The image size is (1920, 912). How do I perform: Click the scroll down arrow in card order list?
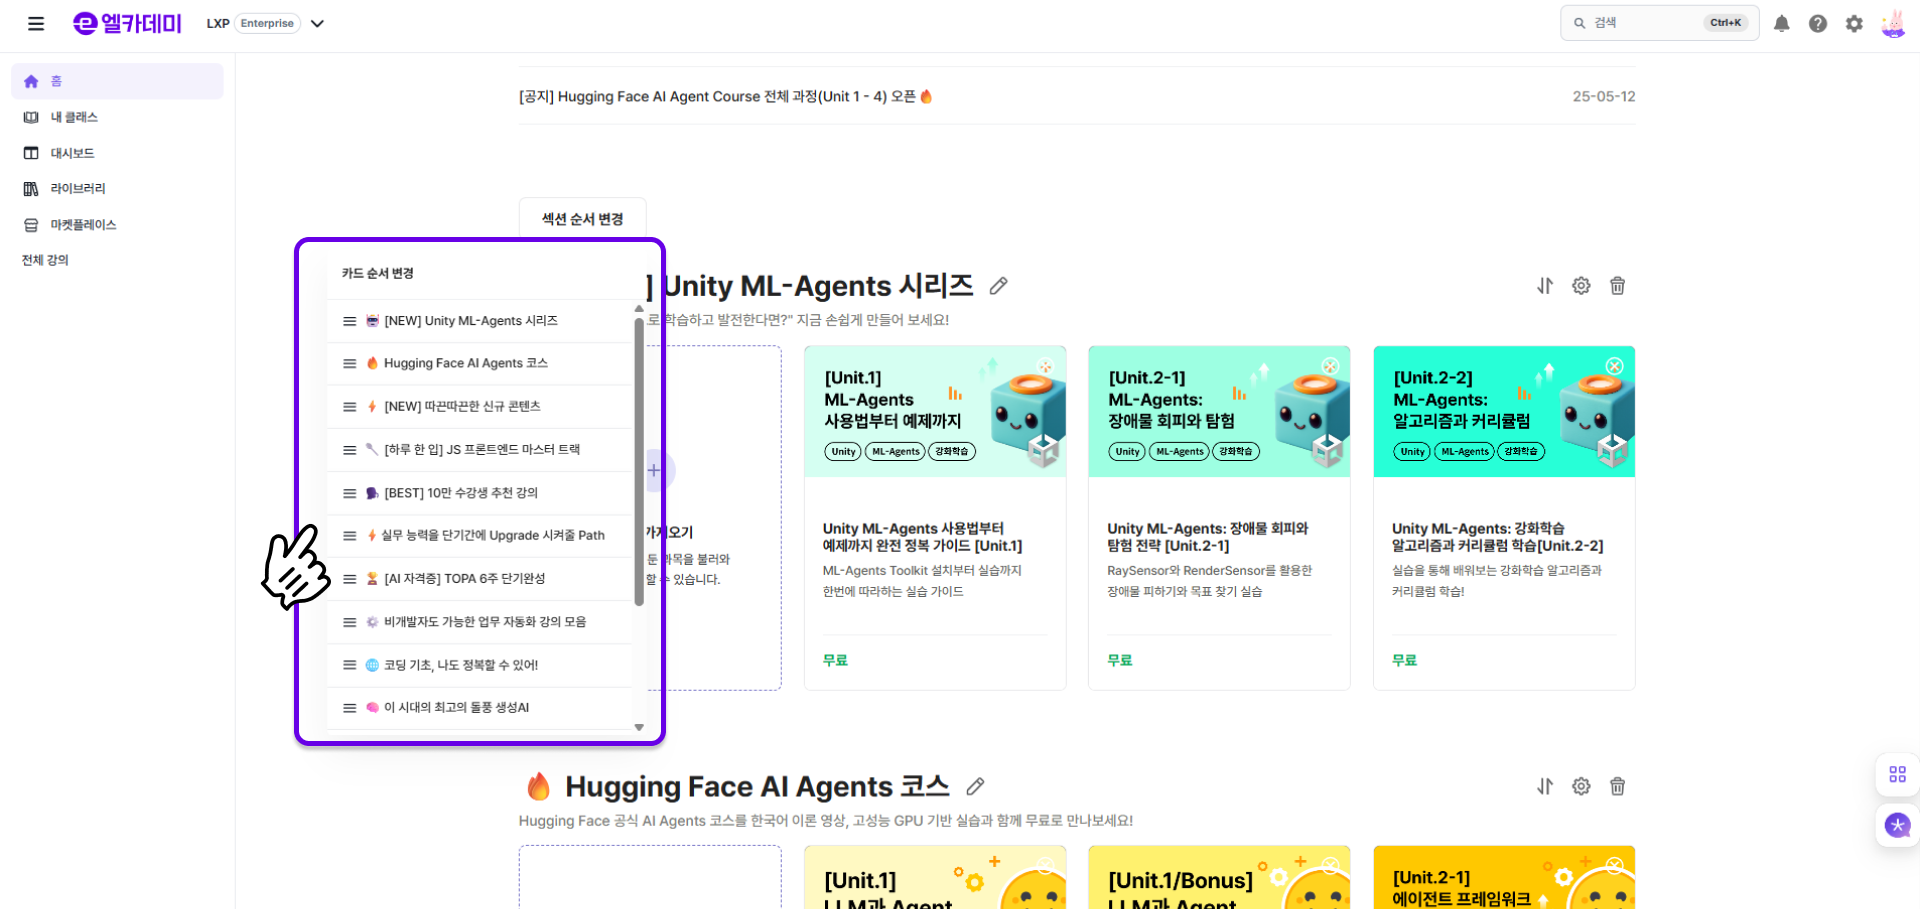pyautogui.click(x=639, y=728)
